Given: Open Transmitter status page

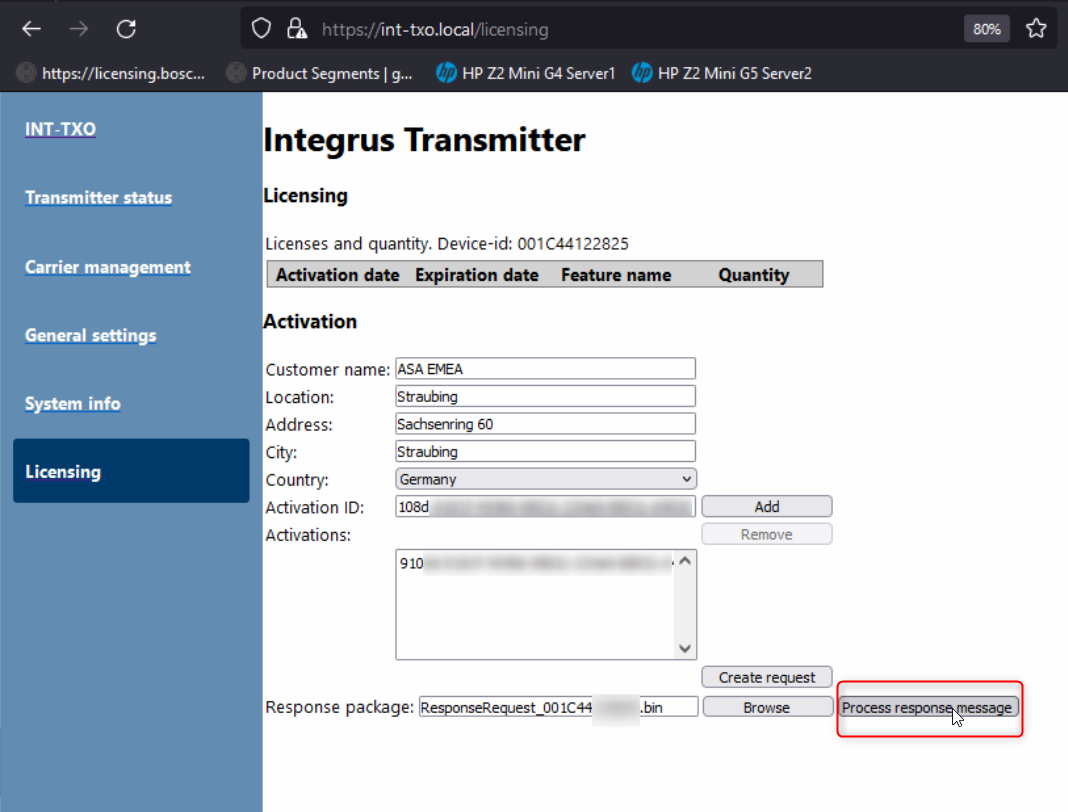Looking at the screenshot, I should click(x=98, y=198).
